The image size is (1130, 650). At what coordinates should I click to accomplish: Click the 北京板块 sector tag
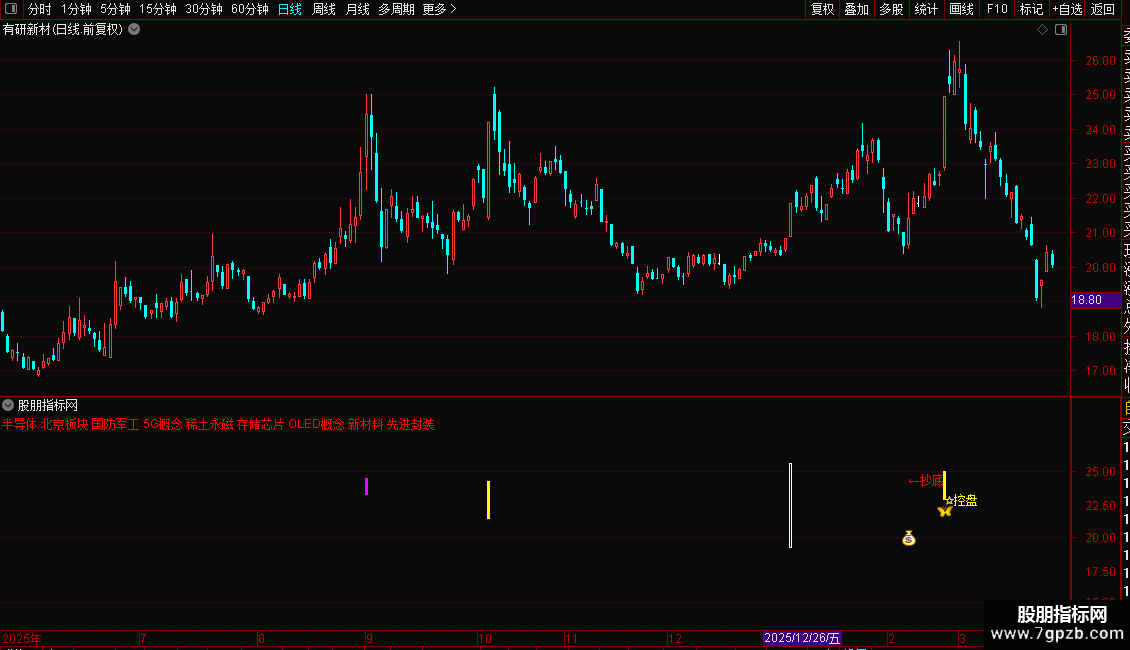(64, 424)
